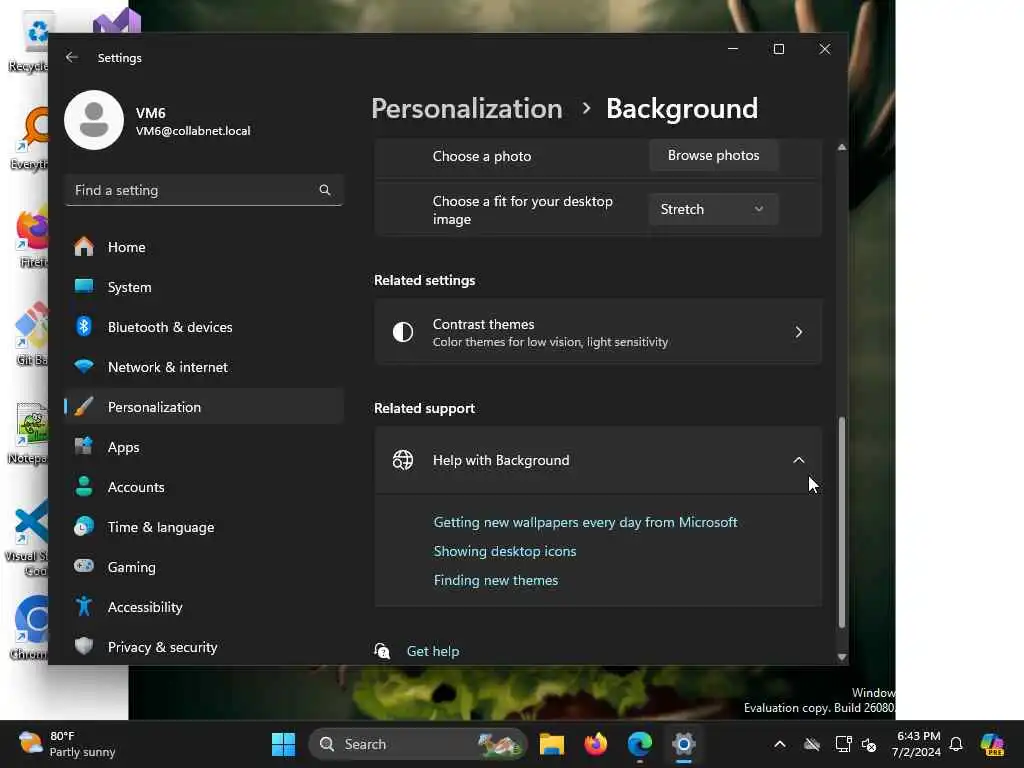Open Finding new themes link
The width and height of the screenshot is (1024, 768).
coord(496,580)
